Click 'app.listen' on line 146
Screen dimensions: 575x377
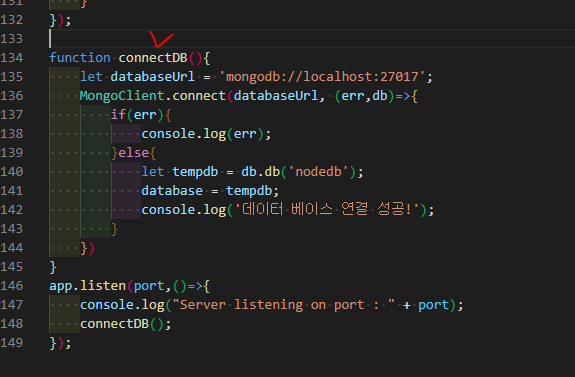click(88, 286)
